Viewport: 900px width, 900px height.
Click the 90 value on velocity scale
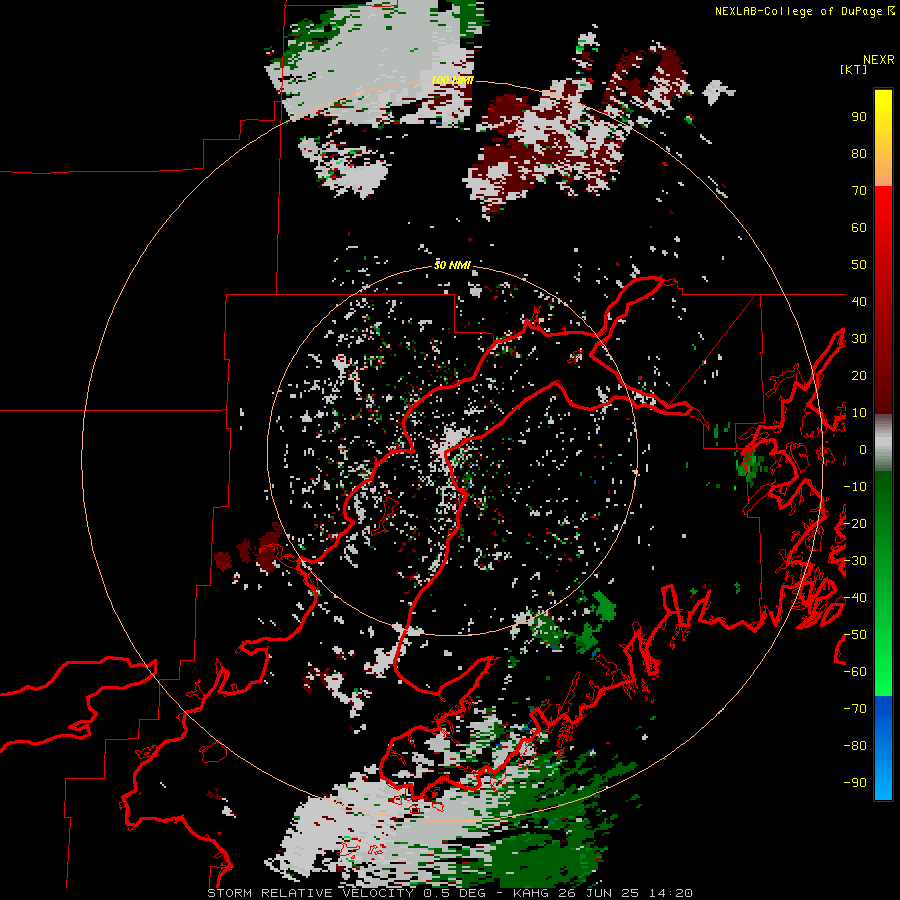point(859,117)
